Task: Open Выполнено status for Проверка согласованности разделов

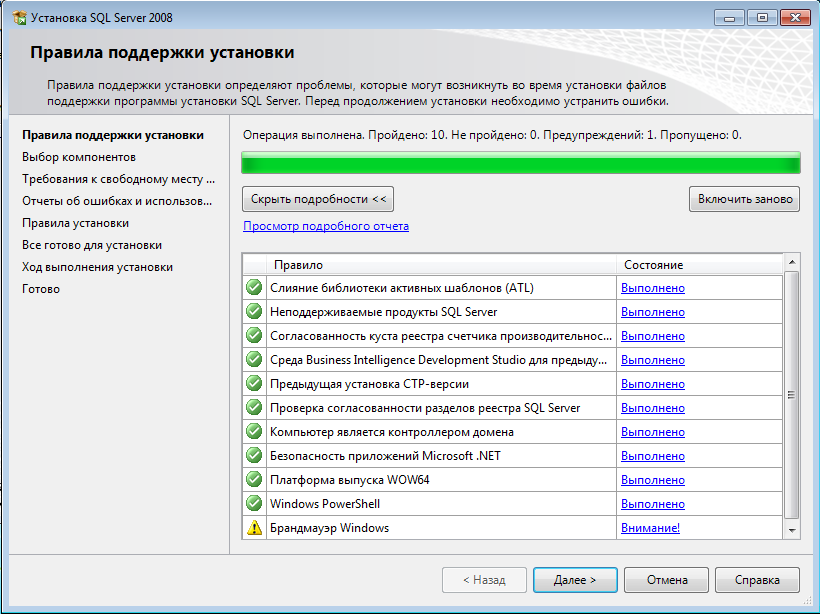Action: click(x=653, y=408)
